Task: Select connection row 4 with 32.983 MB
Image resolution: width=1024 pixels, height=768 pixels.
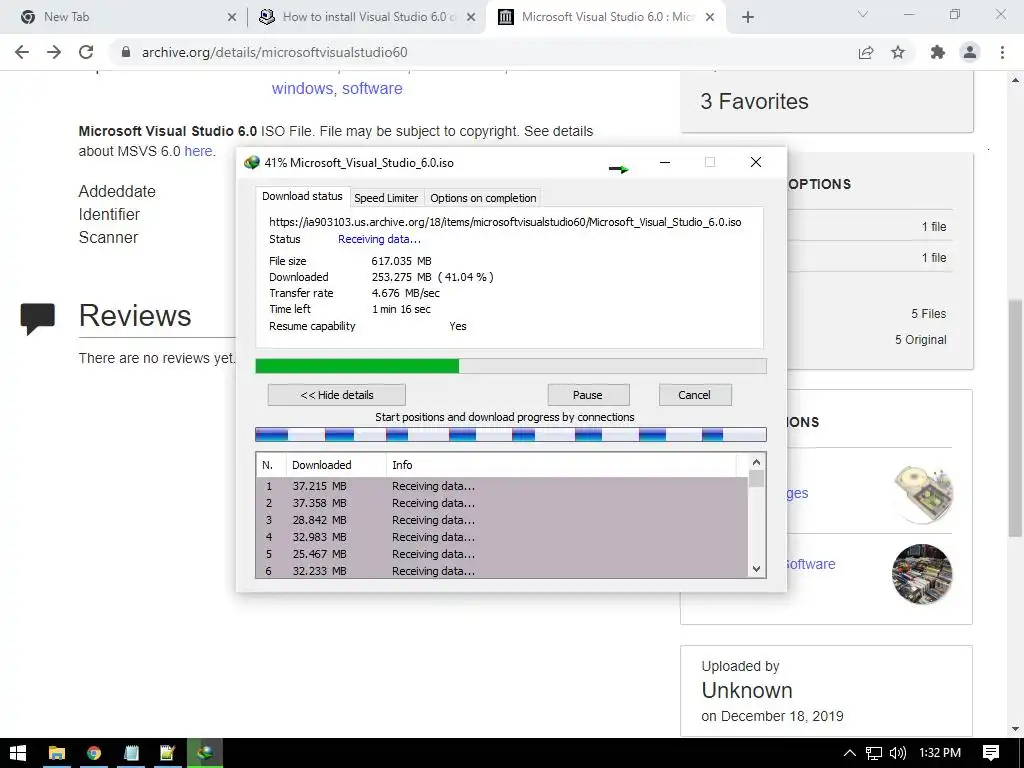Action: click(502, 537)
